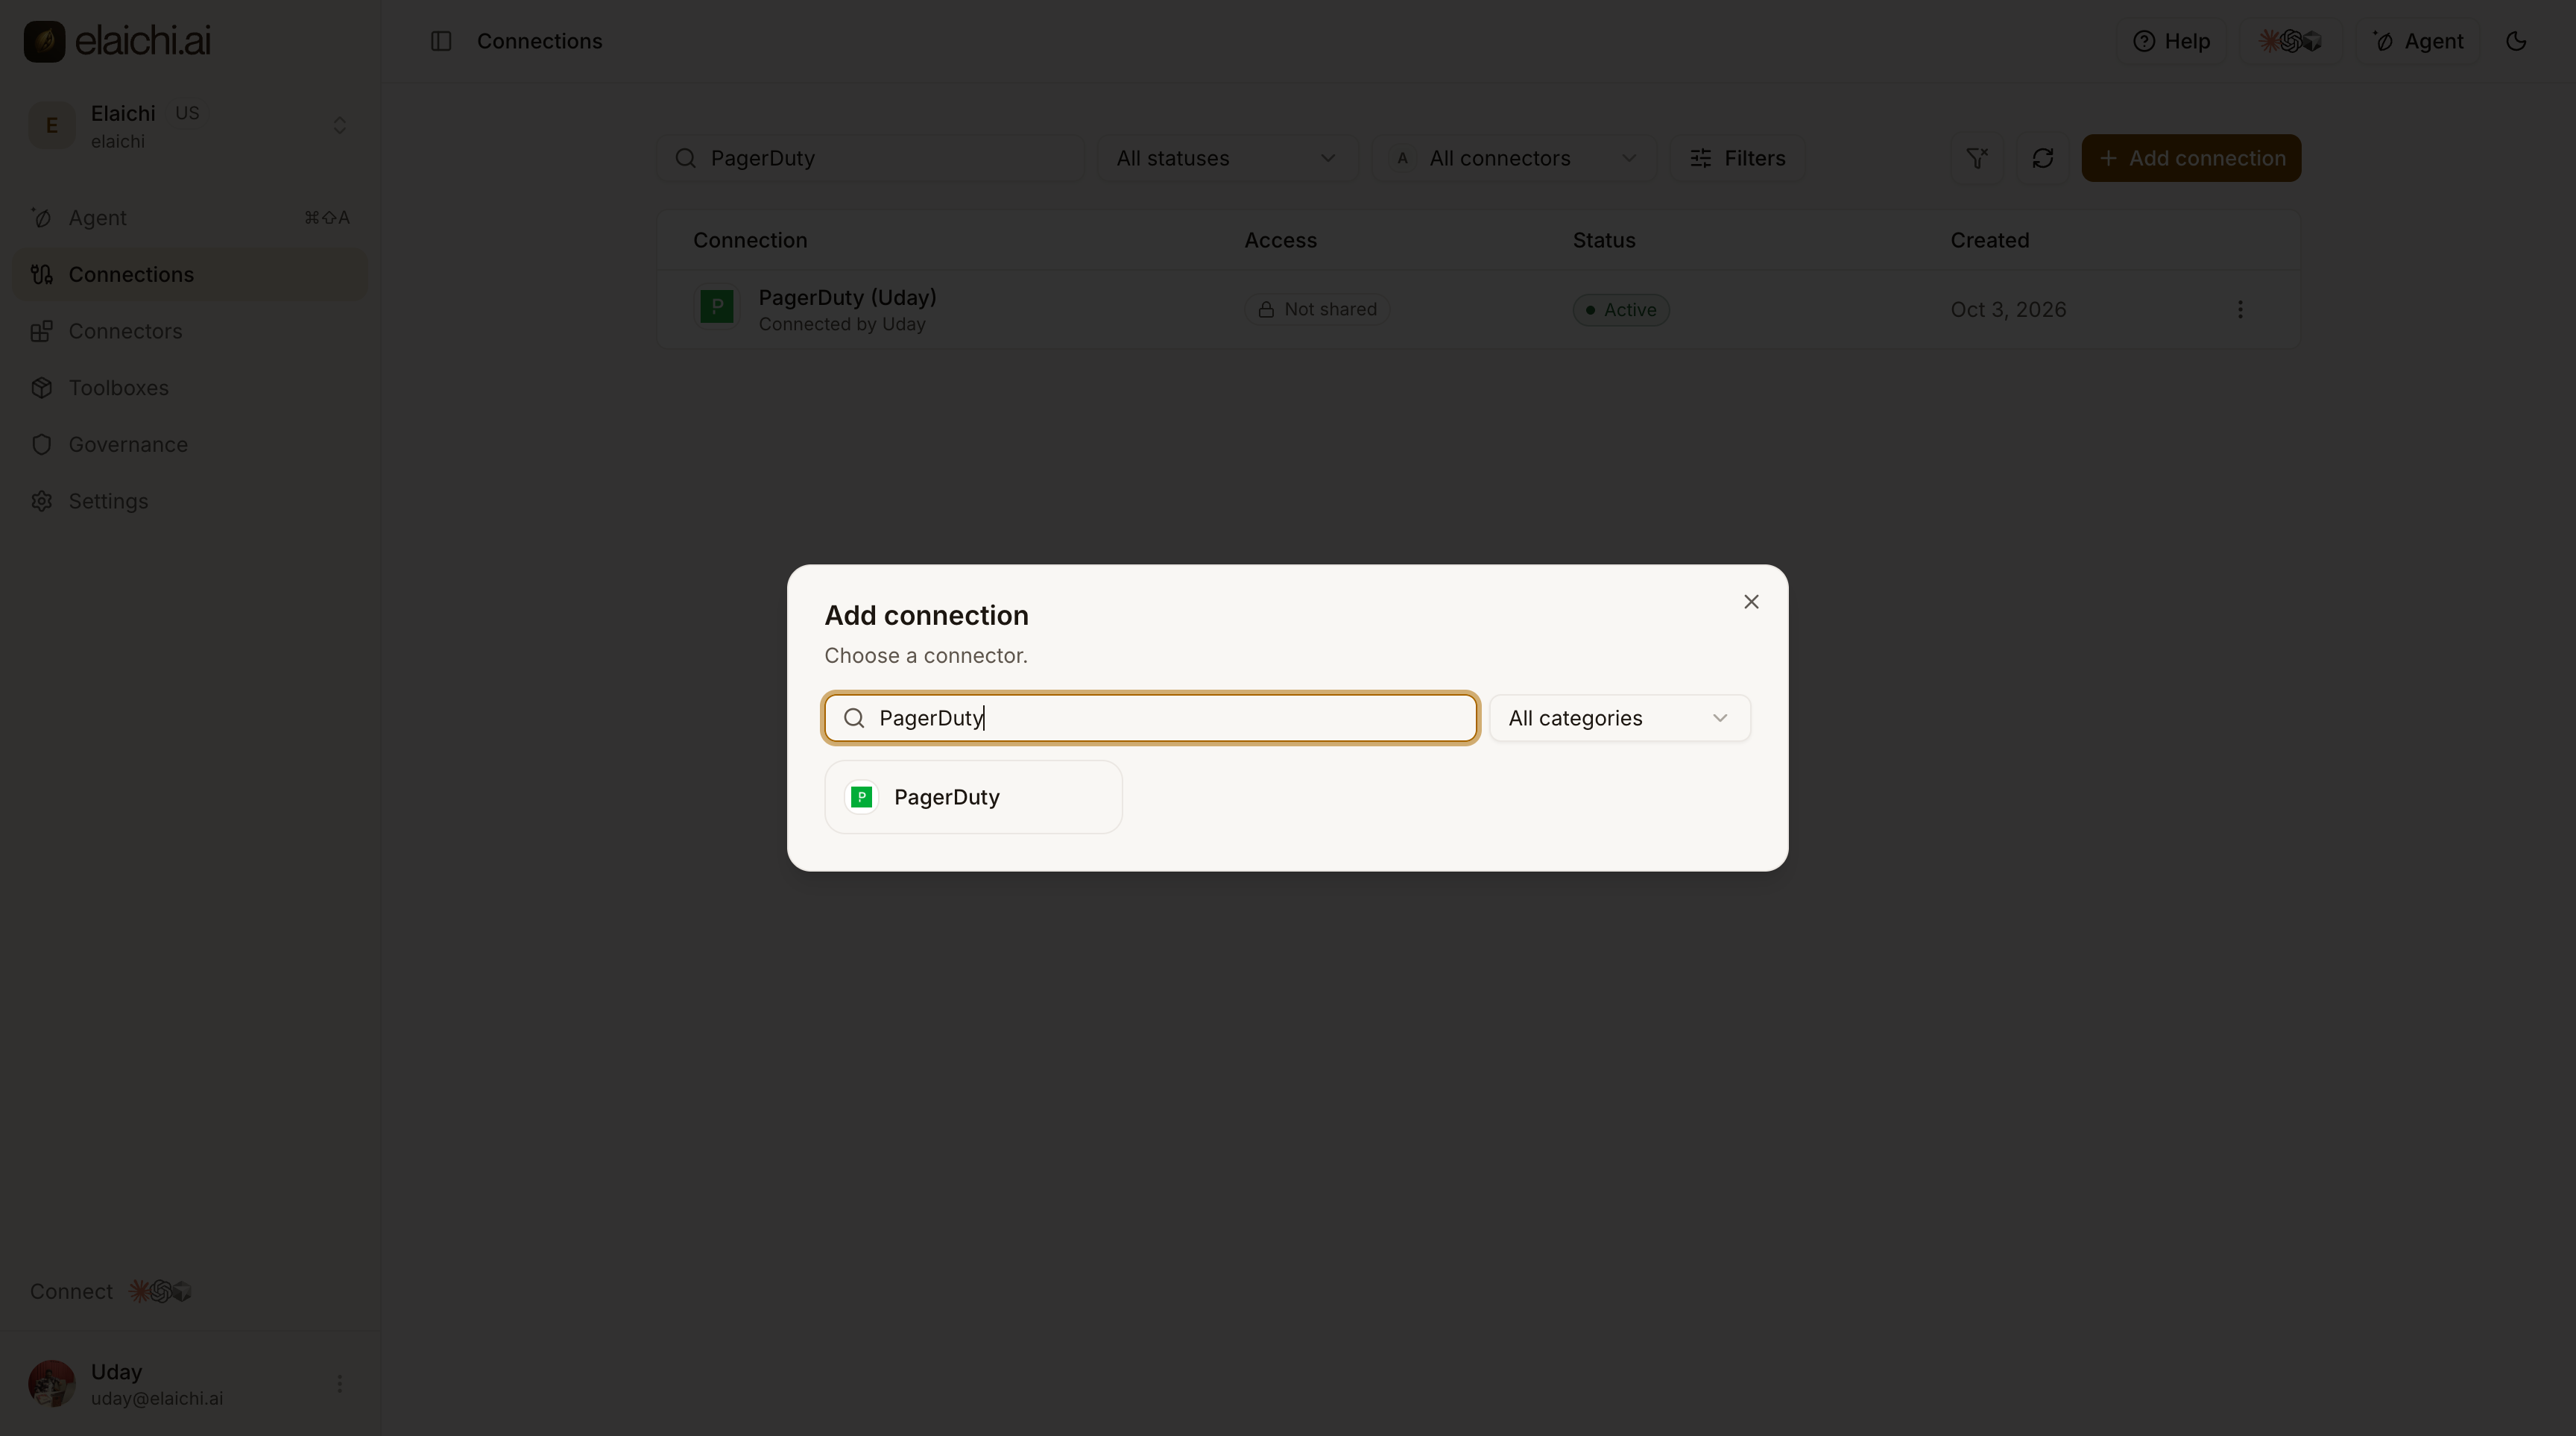The image size is (2576, 1436).
Task: Click the Active status badge
Action: [1620, 309]
